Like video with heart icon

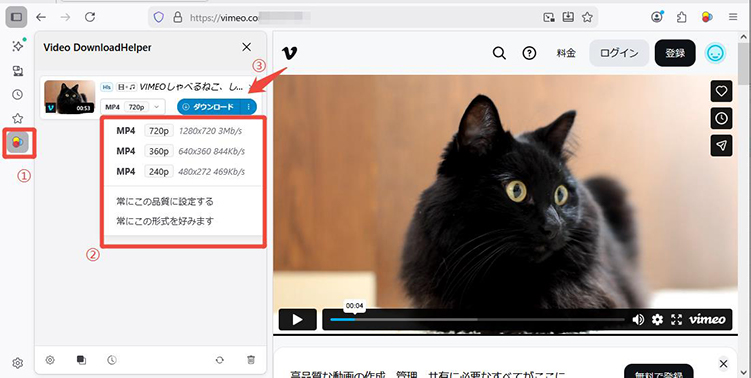[721, 91]
